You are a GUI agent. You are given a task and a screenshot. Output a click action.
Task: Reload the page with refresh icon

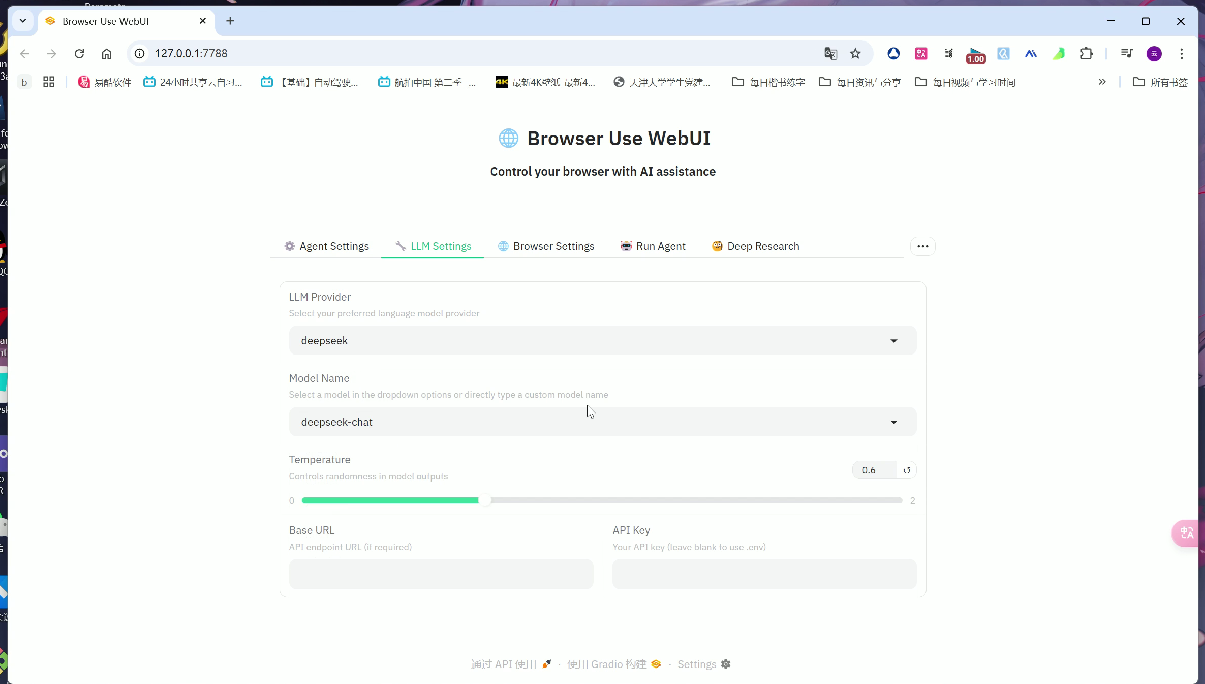pos(80,53)
